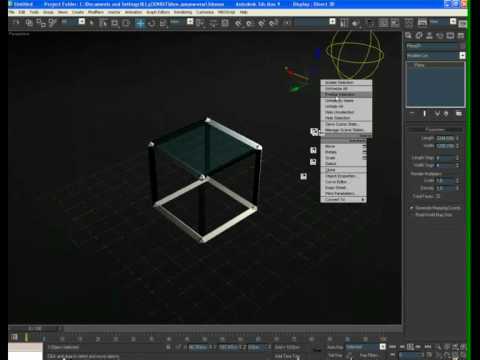This screenshot has width=480, height=360.
Task: Open Configure Modifier Sets button
Action: [x=459, y=114]
